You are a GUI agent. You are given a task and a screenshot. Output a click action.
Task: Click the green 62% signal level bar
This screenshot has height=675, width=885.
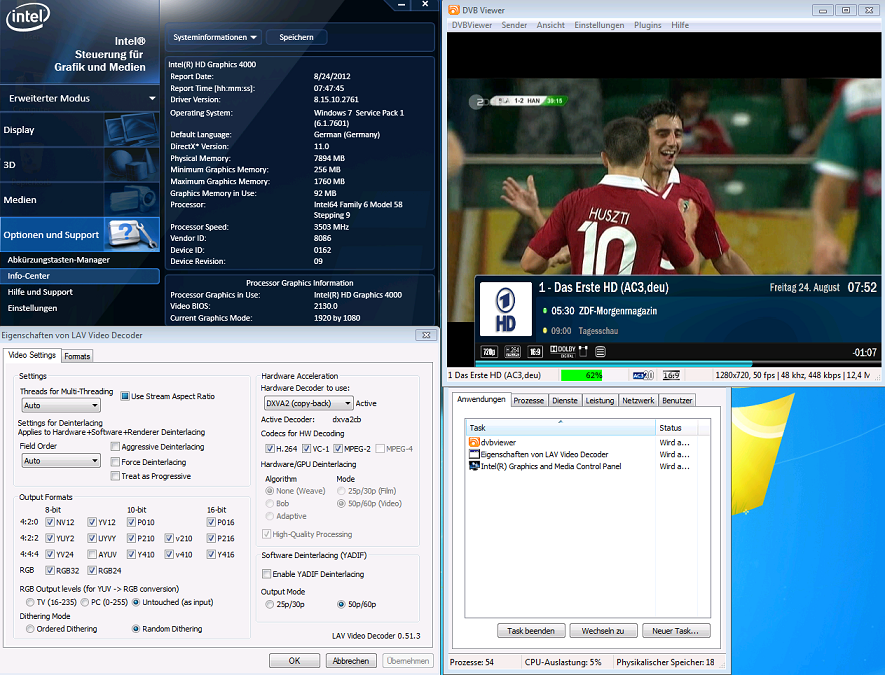[593, 375]
